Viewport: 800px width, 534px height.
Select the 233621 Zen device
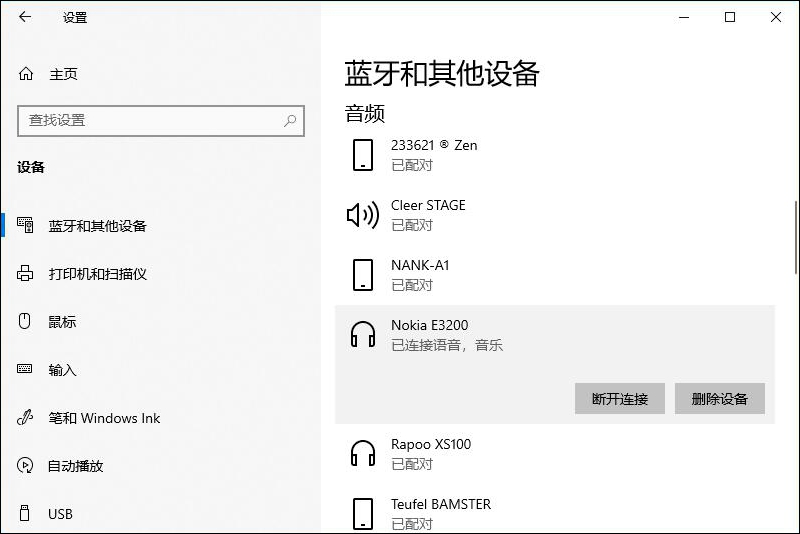555,155
